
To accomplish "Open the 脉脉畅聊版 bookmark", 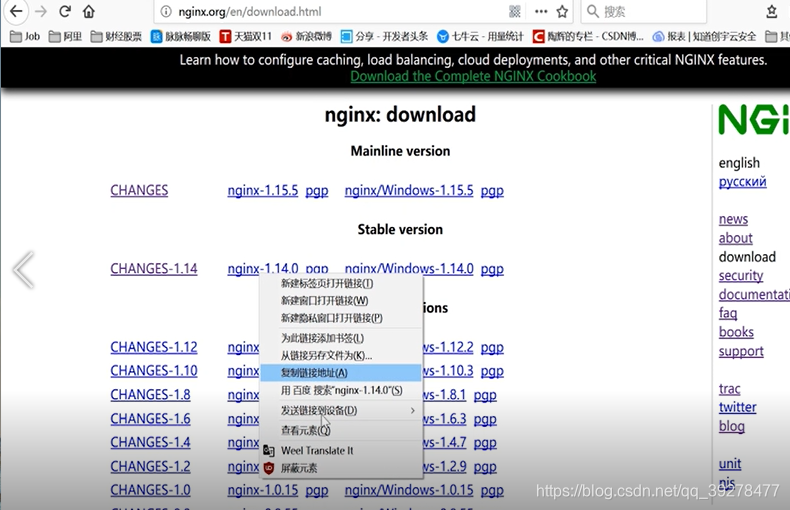I will (x=181, y=36).
